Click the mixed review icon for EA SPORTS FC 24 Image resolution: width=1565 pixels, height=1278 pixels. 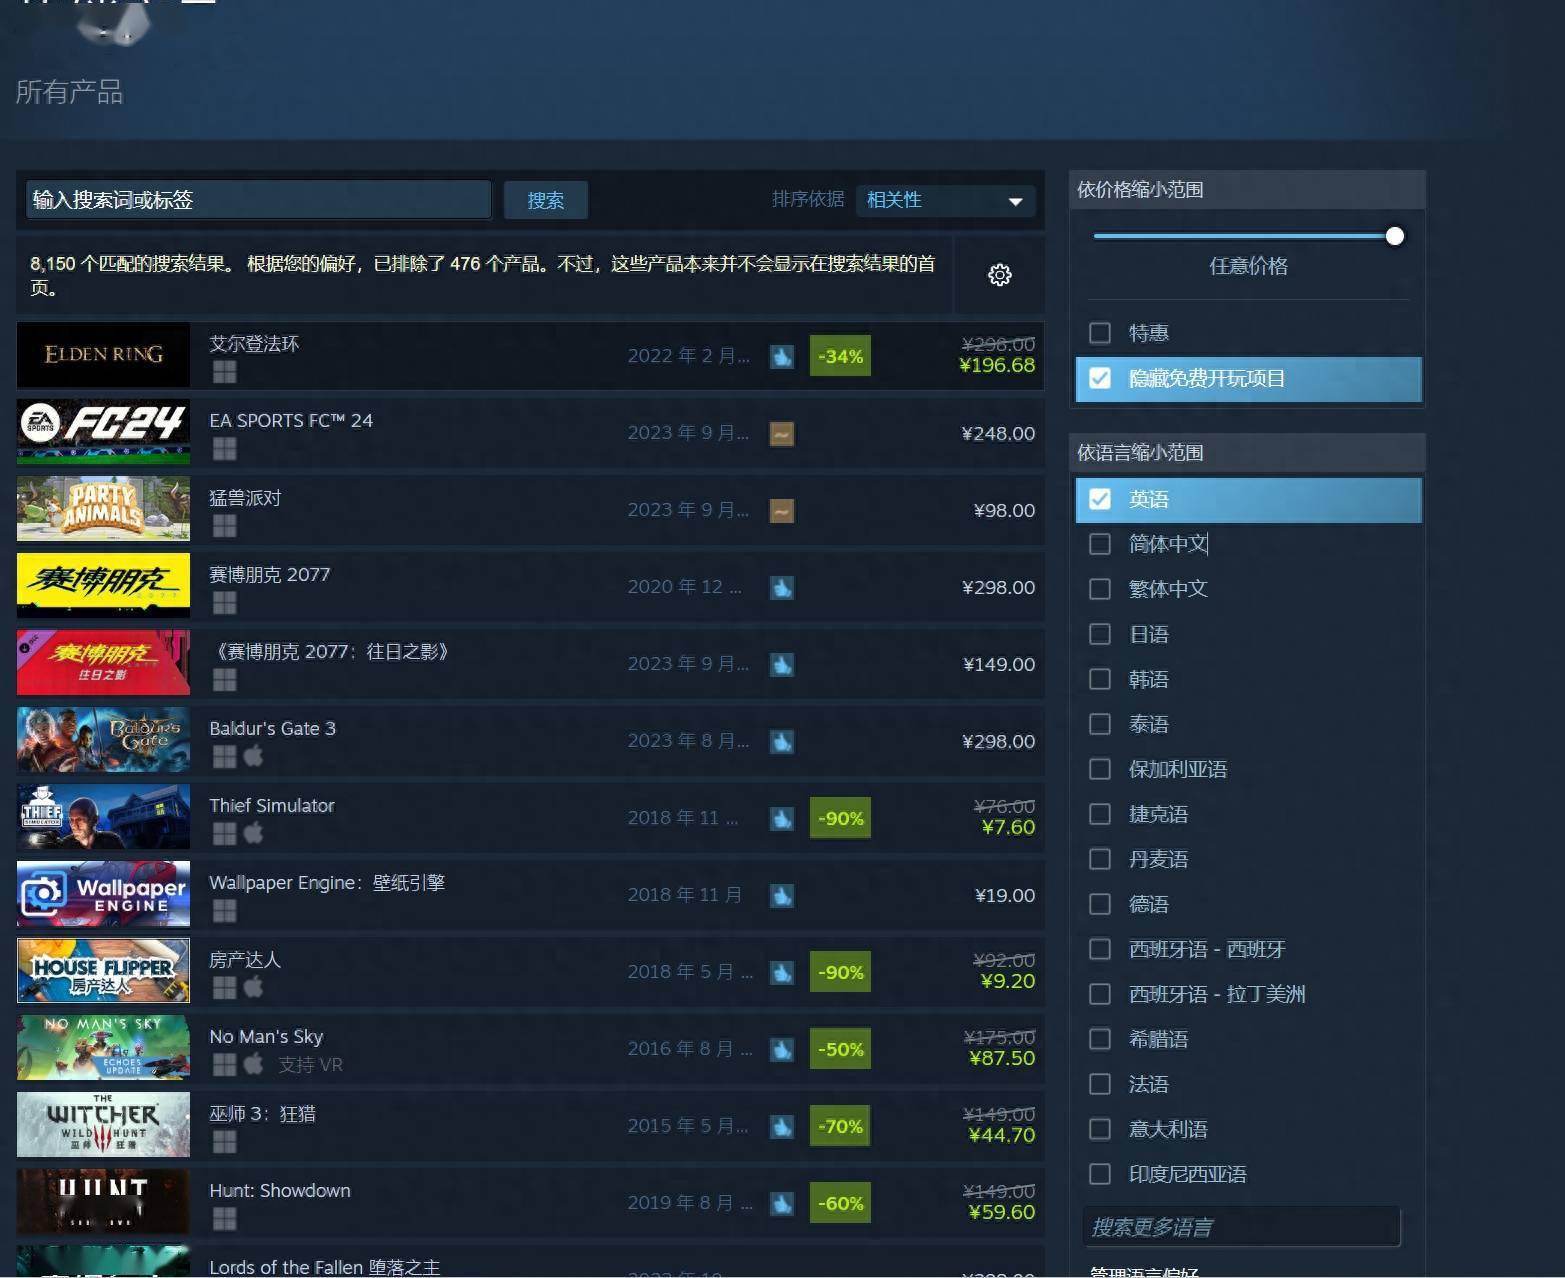pos(782,433)
